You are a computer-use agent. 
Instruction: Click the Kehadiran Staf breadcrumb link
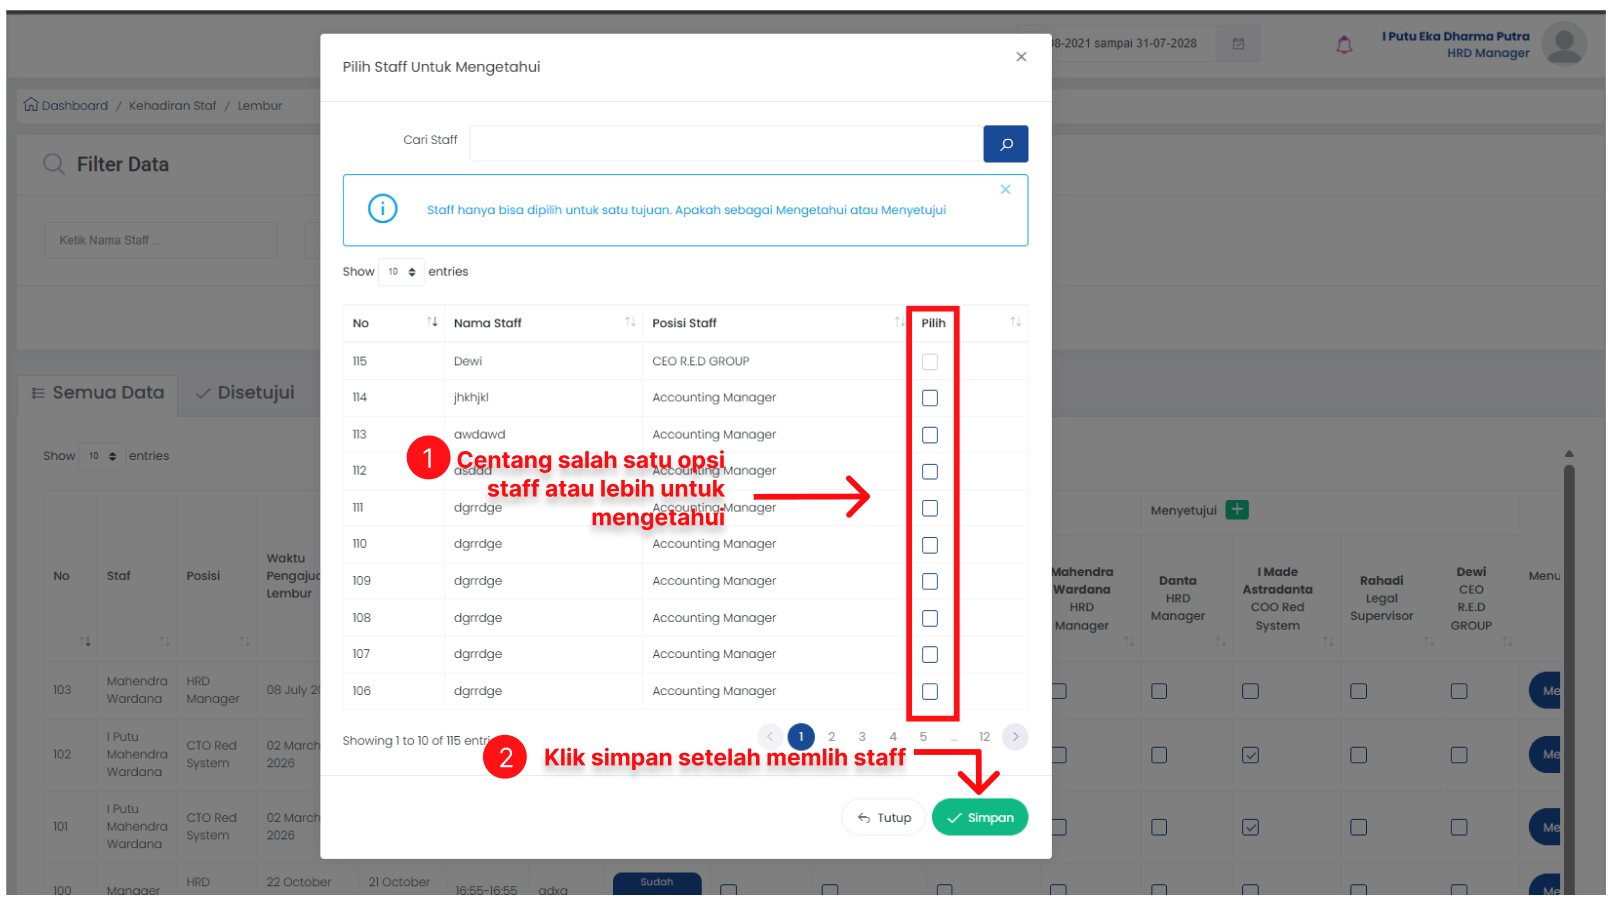pos(172,105)
